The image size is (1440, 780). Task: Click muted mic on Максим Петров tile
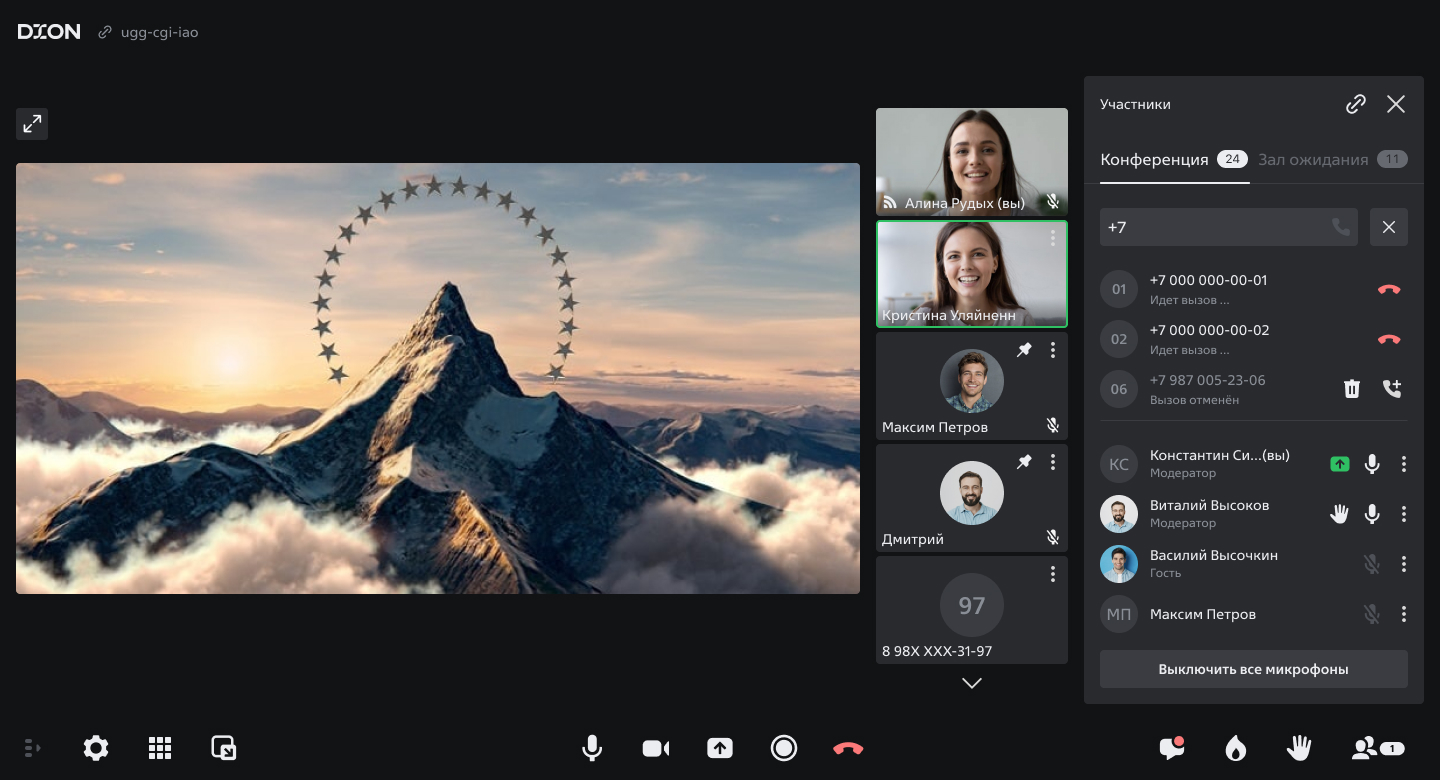click(x=1053, y=426)
